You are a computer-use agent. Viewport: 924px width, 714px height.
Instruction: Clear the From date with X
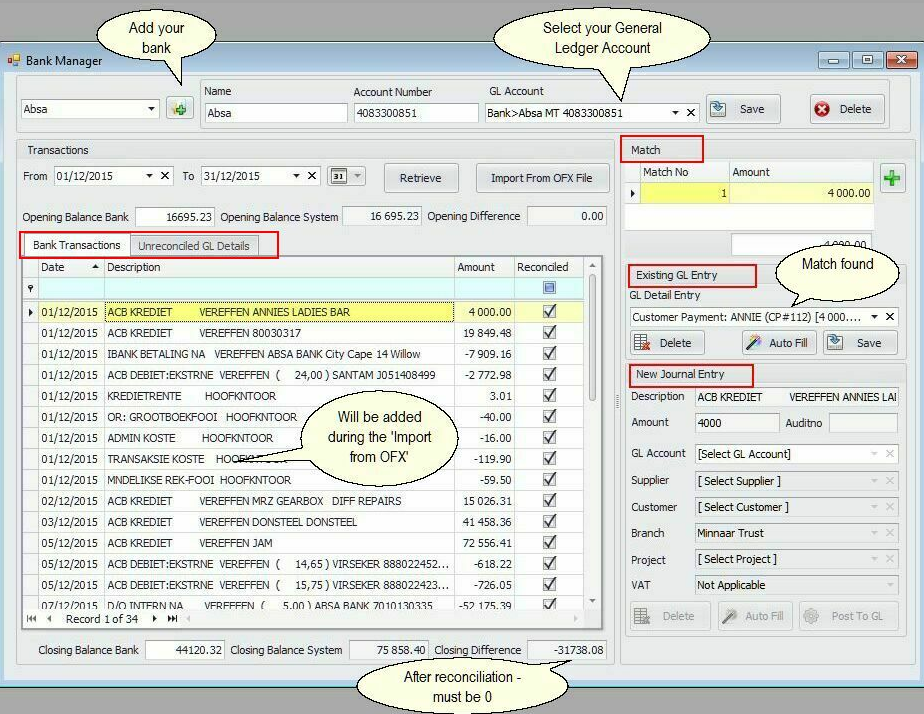click(165, 176)
